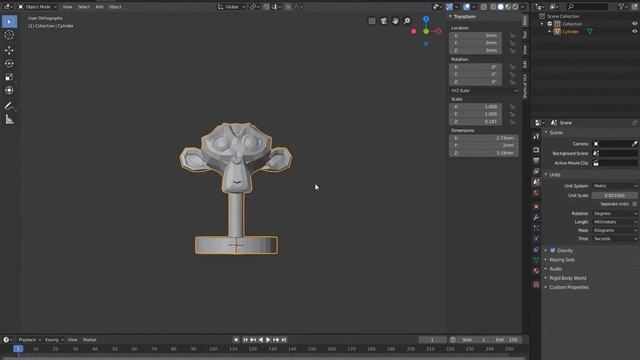This screenshot has height=360, width=640.
Task: Click the pan view hand icon
Action: [x=396, y=21]
